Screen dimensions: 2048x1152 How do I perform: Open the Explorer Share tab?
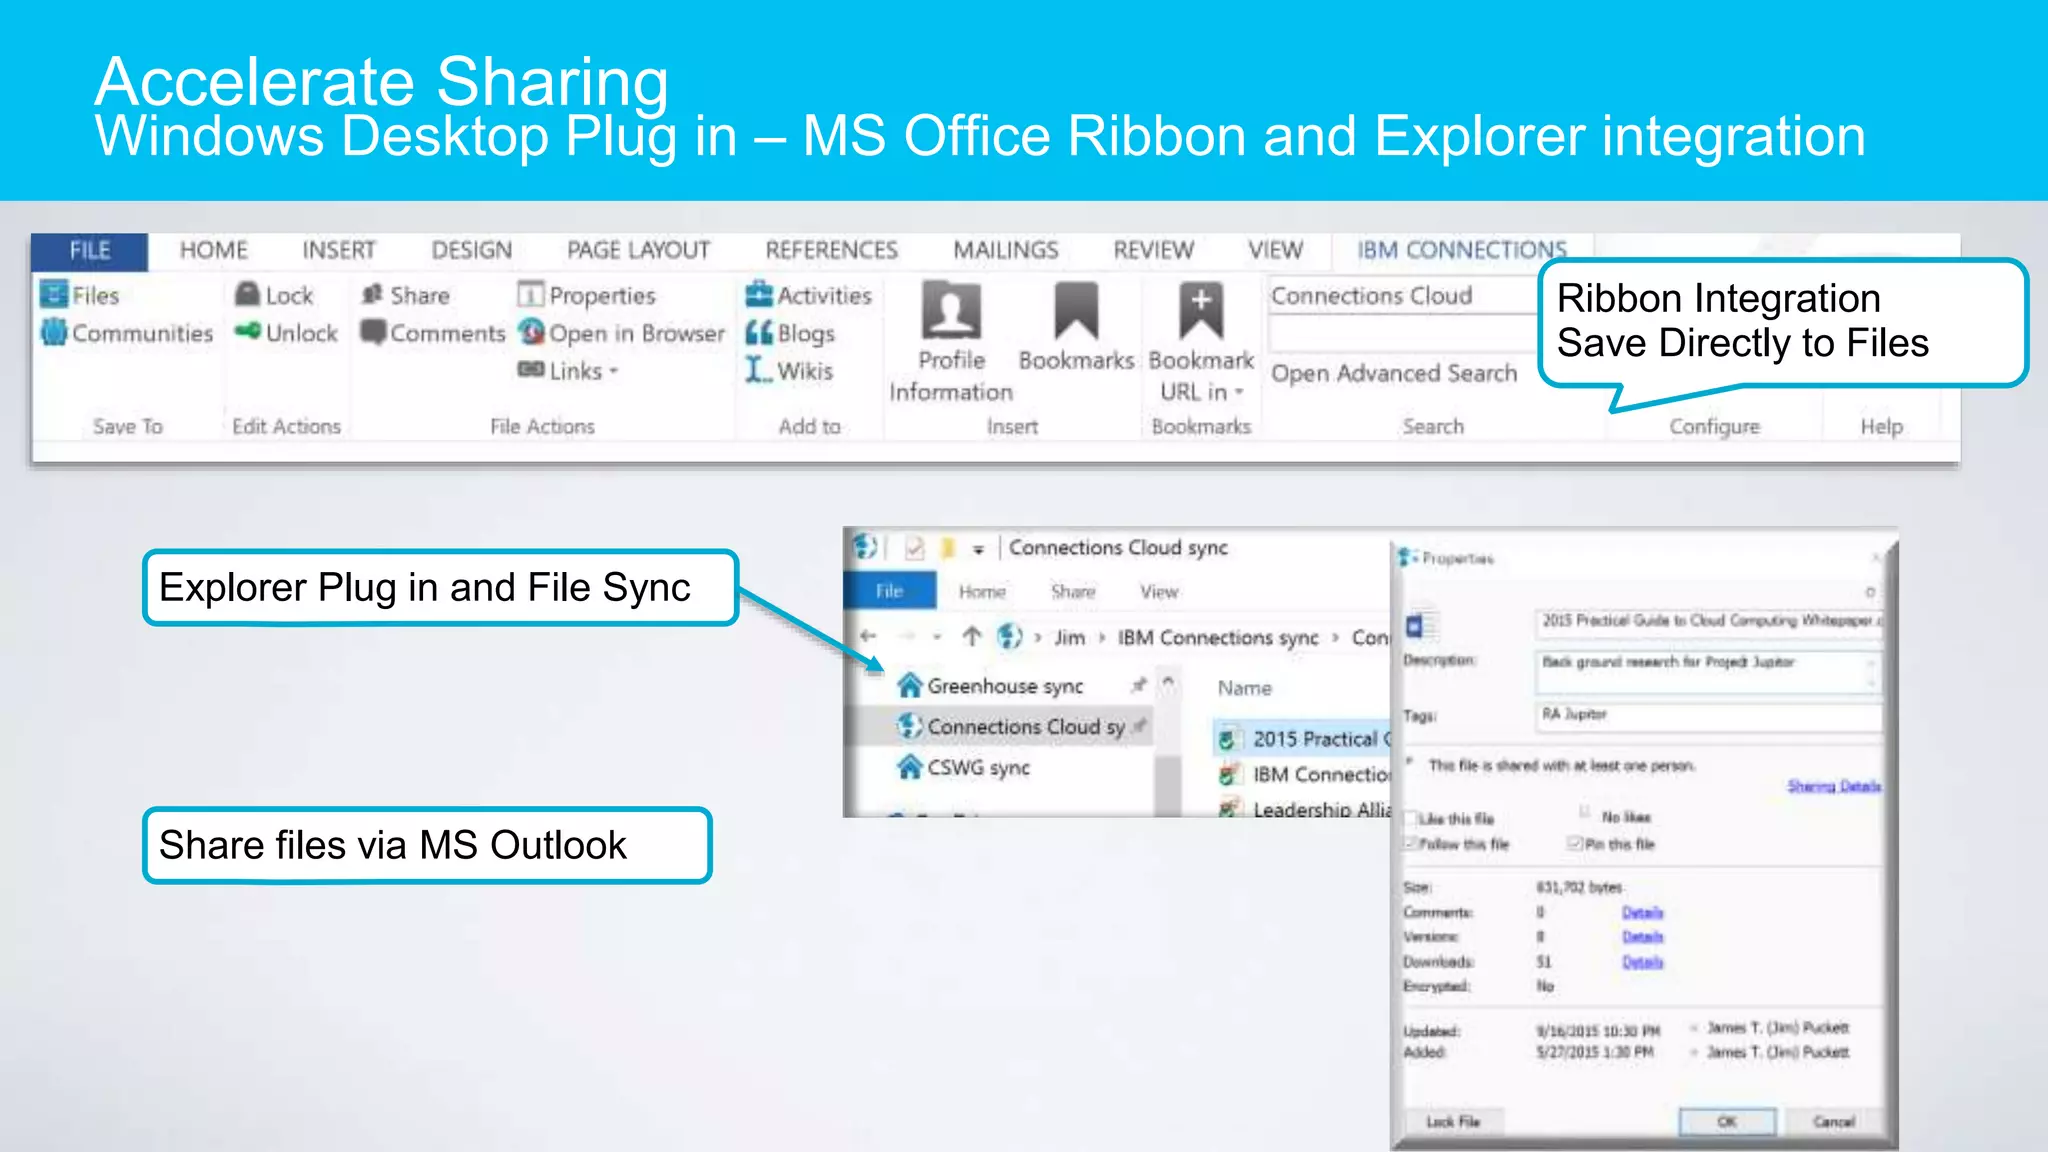[1073, 591]
